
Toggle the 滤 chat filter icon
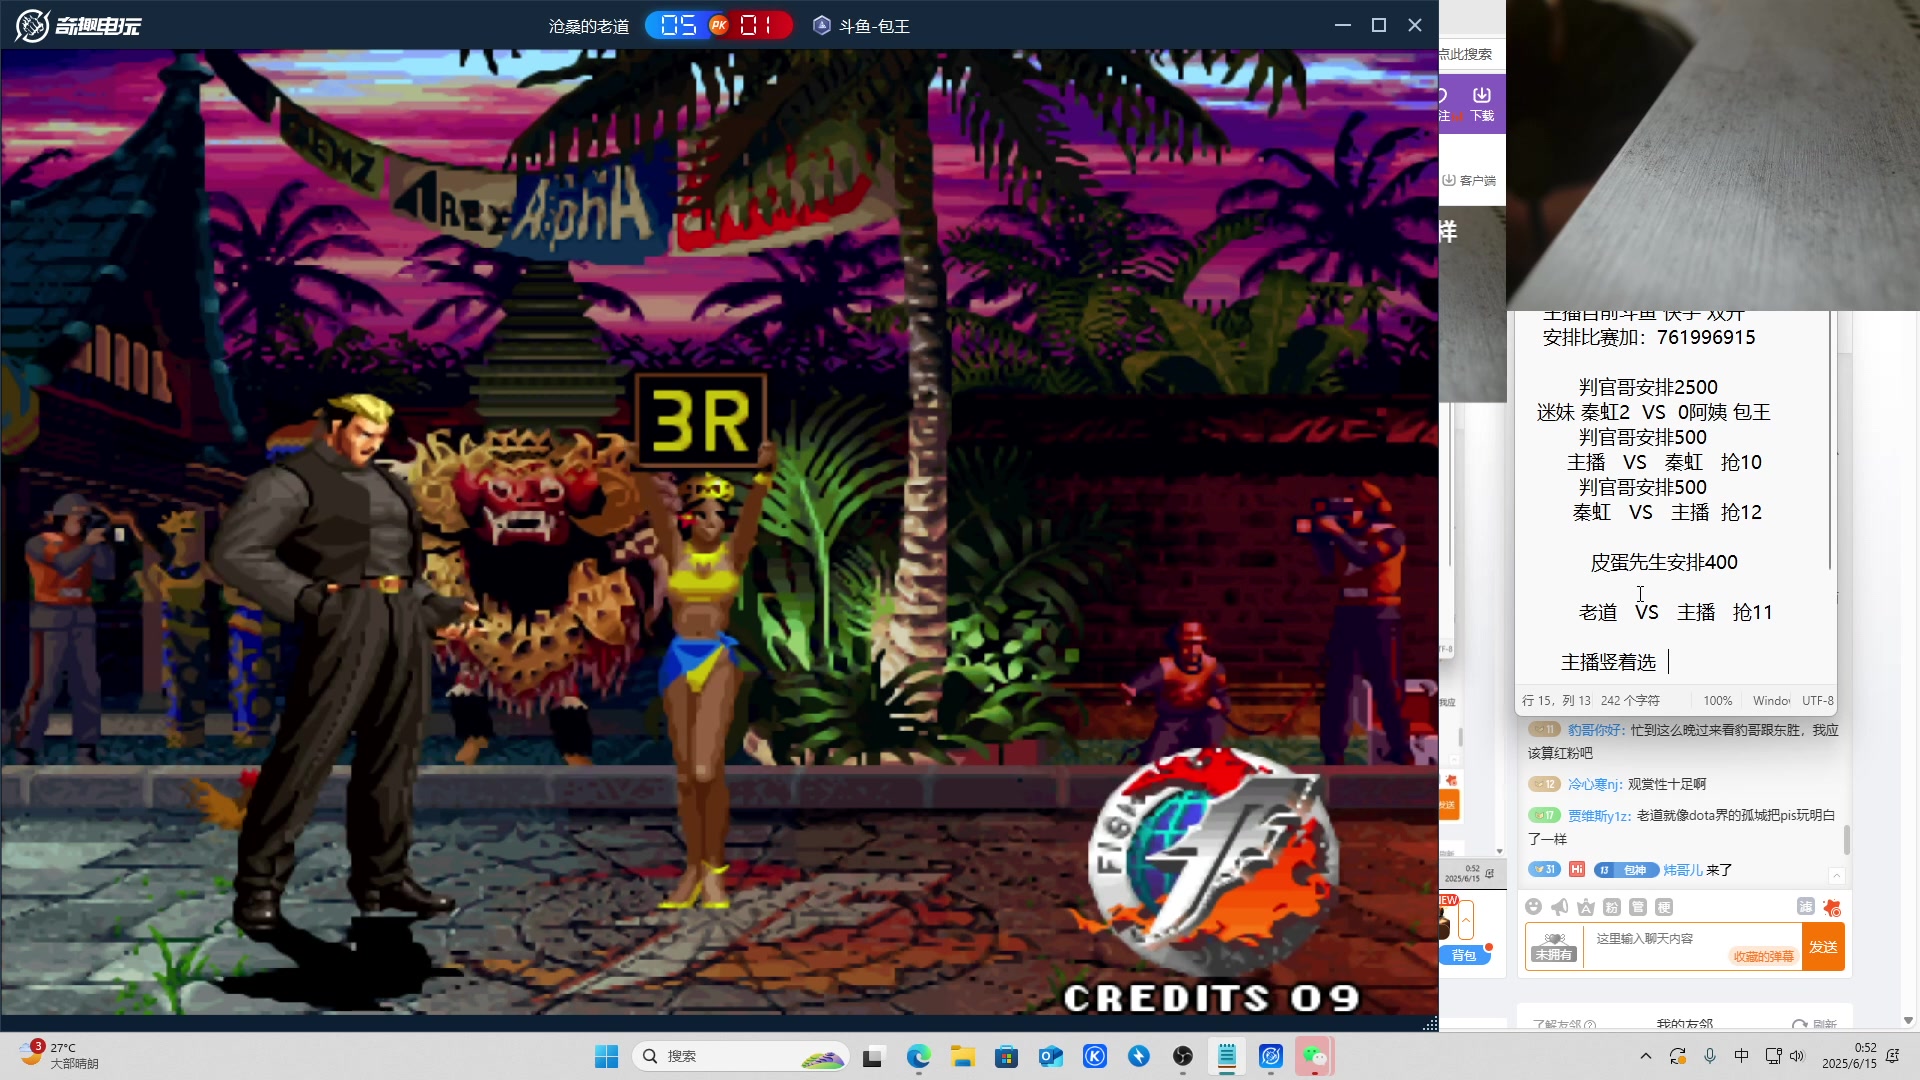click(x=1805, y=906)
